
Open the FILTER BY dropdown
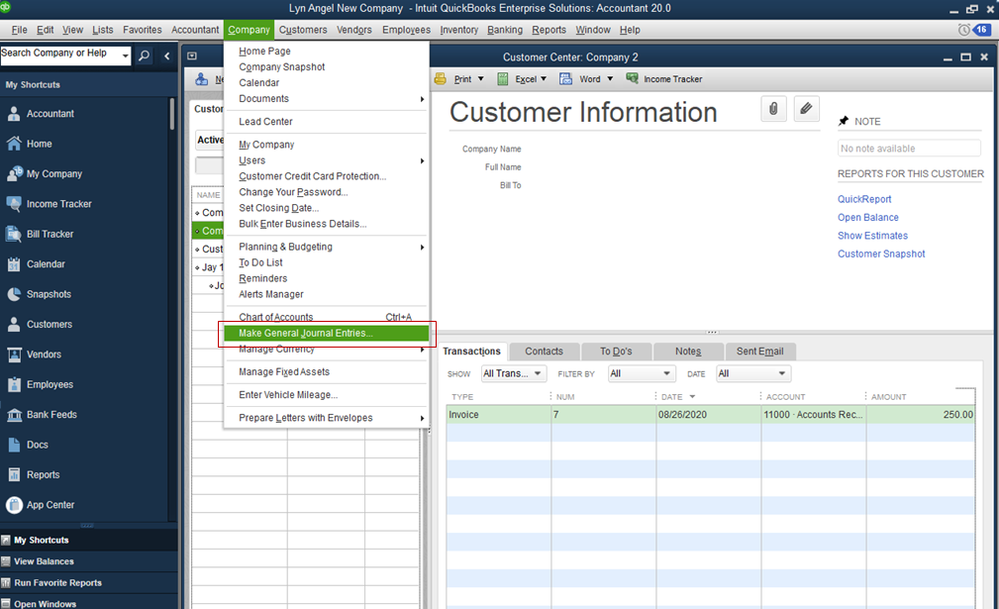pos(642,373)
